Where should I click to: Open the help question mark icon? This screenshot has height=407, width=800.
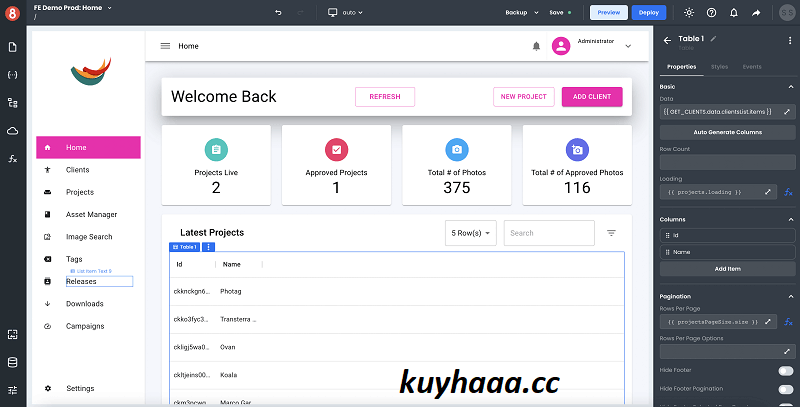(711, 13)
